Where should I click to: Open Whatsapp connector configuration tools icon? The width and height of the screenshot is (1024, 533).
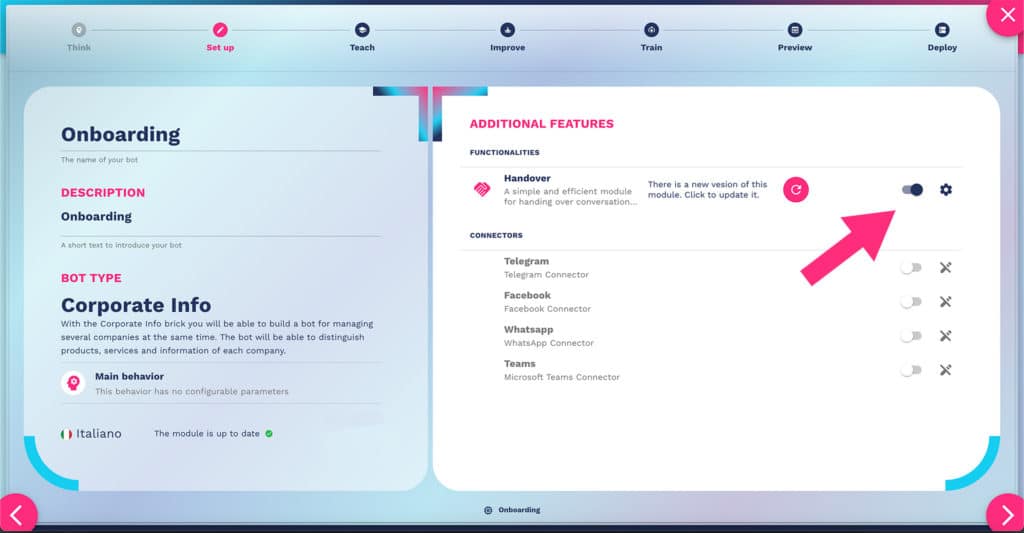(x=945, y=336)
